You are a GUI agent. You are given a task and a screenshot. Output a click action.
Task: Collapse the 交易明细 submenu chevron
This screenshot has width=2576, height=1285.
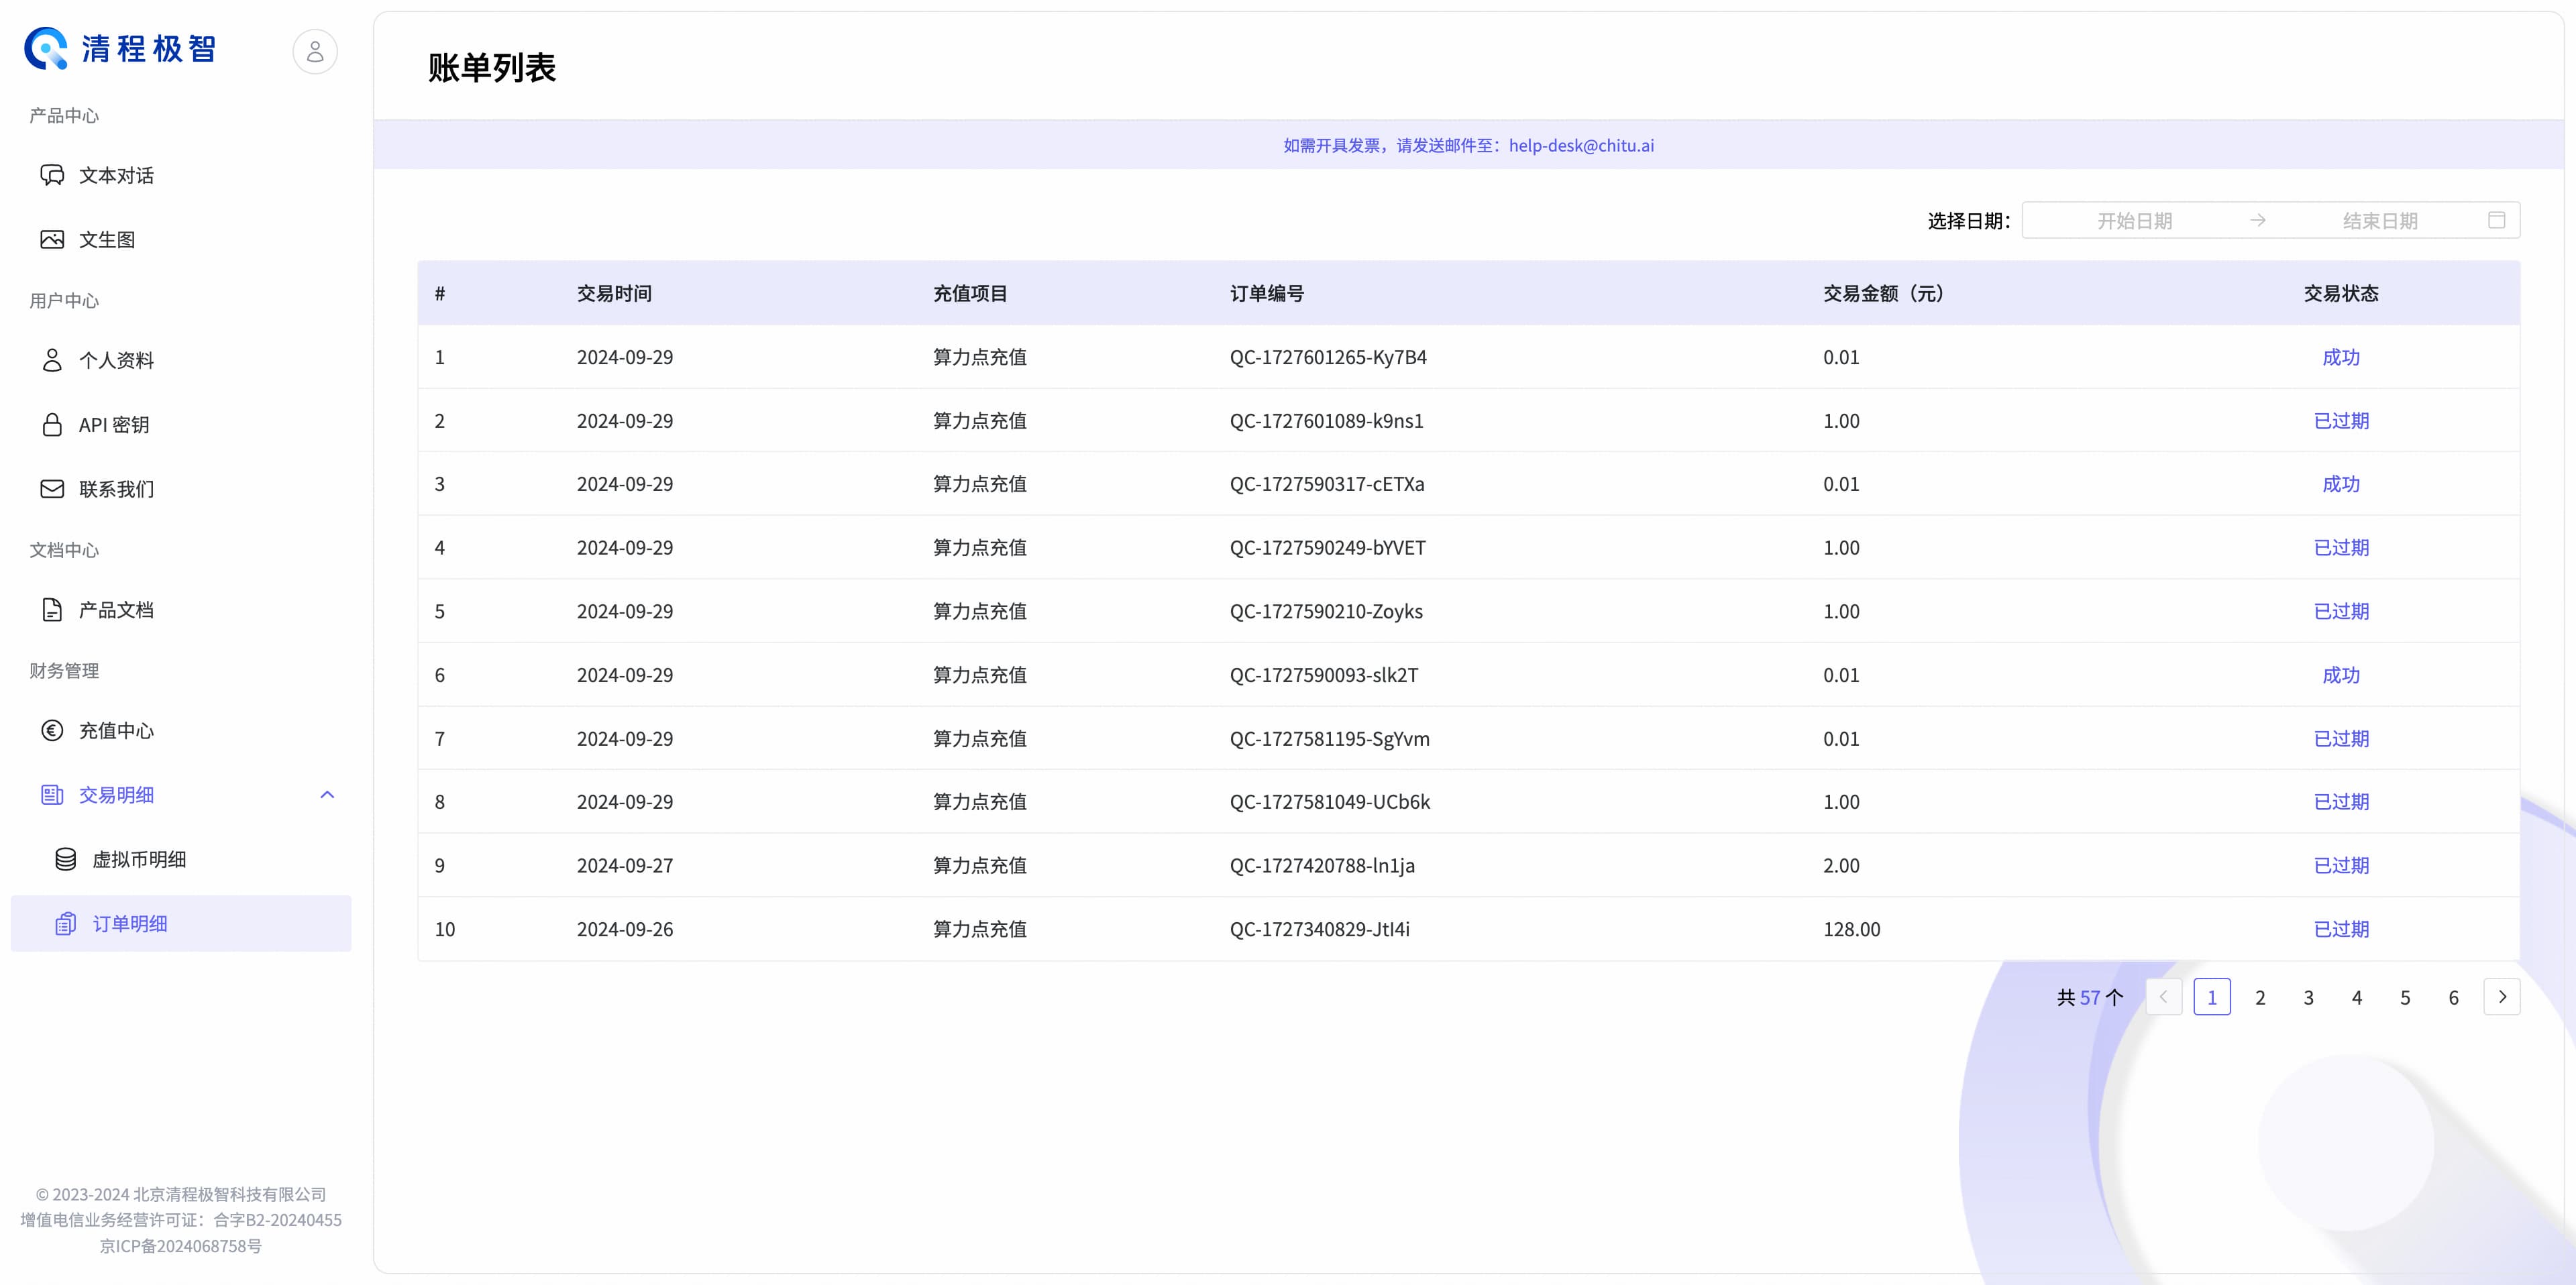point(327,795)
